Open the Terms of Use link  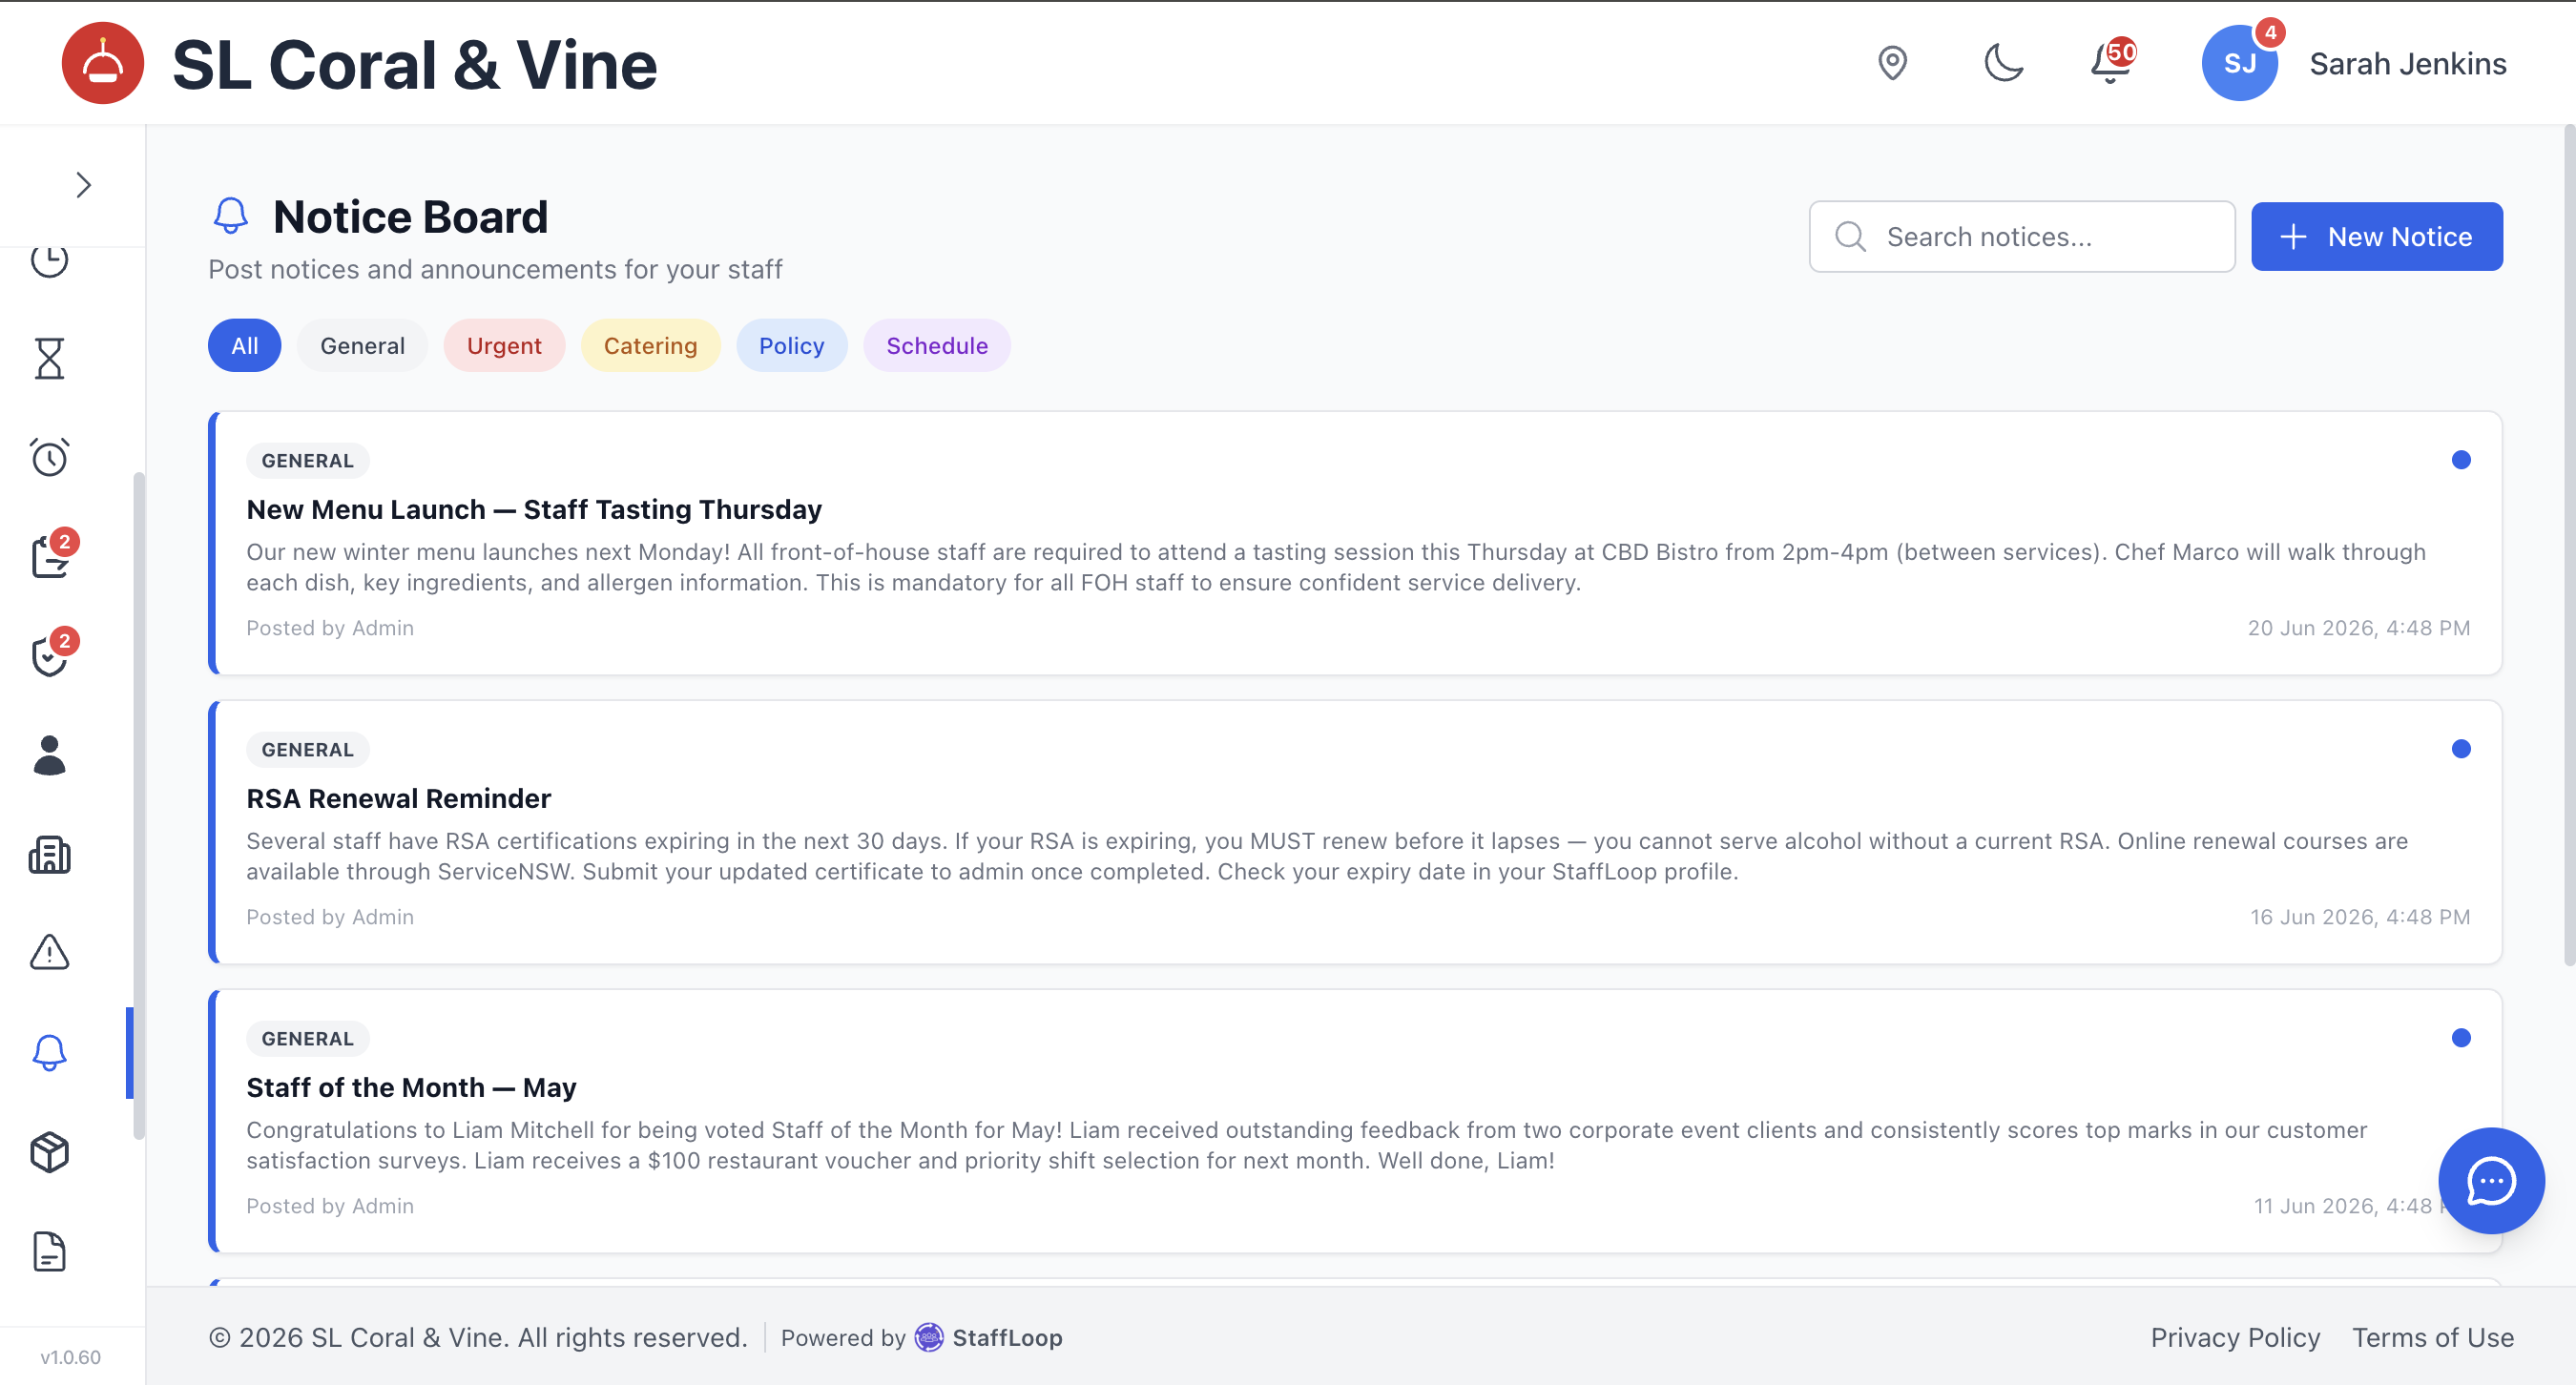2432,1338
